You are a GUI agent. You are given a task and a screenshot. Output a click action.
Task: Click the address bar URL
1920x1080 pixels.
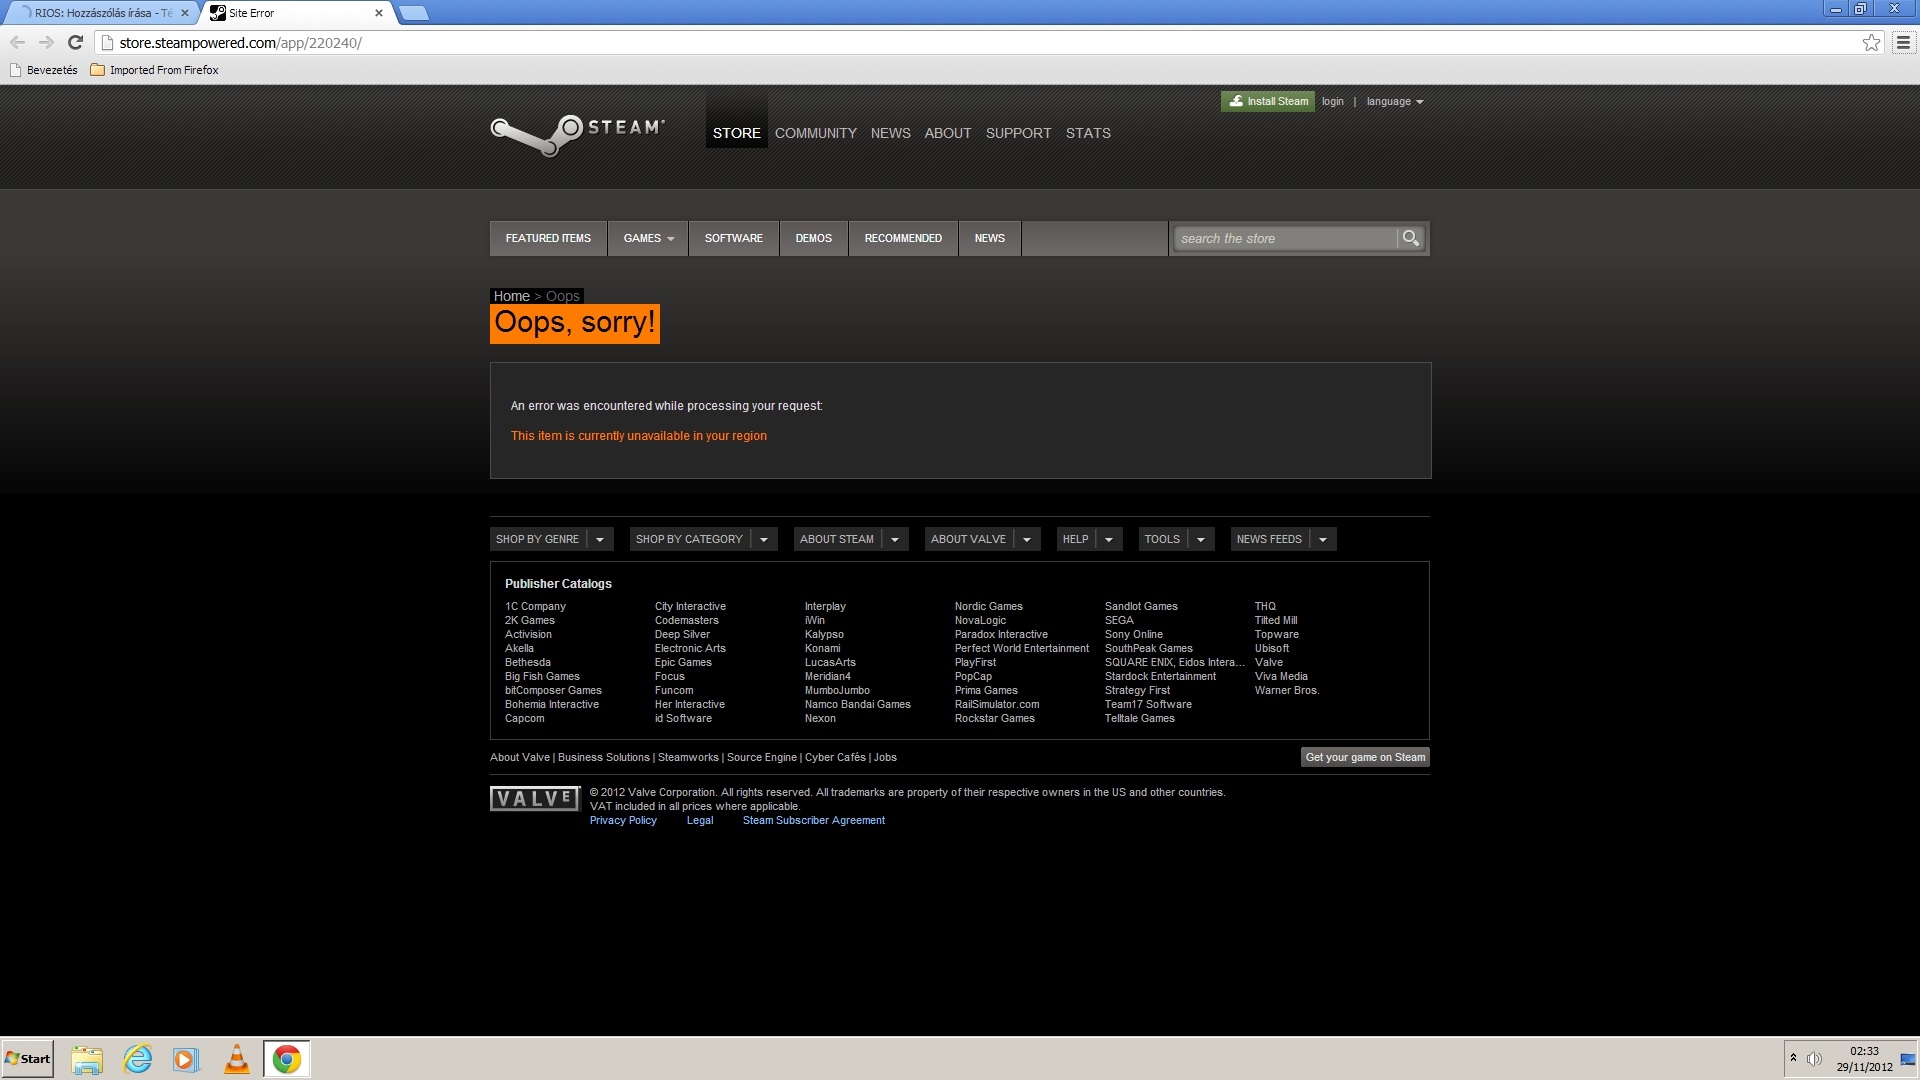pos(240,43)
